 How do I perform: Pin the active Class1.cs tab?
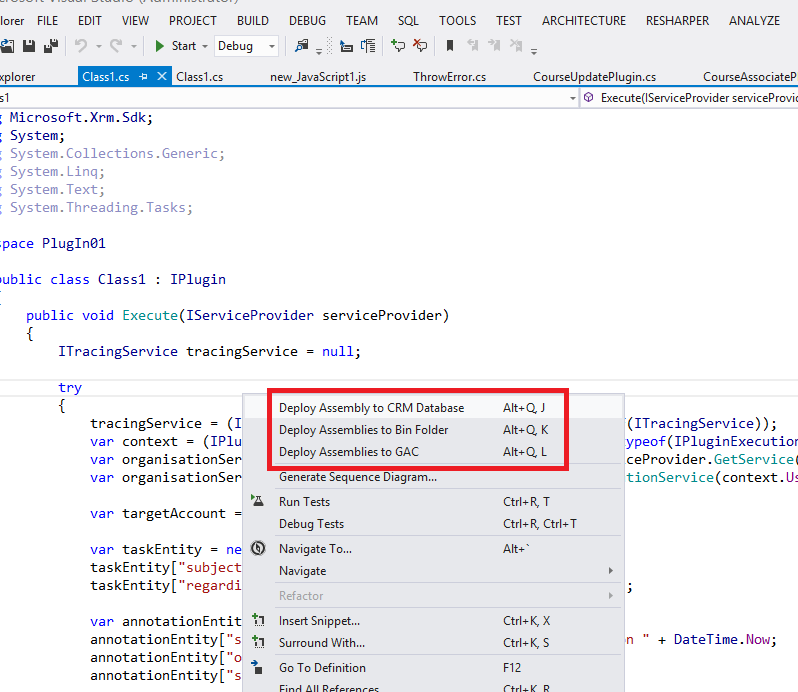pos(143,77)
